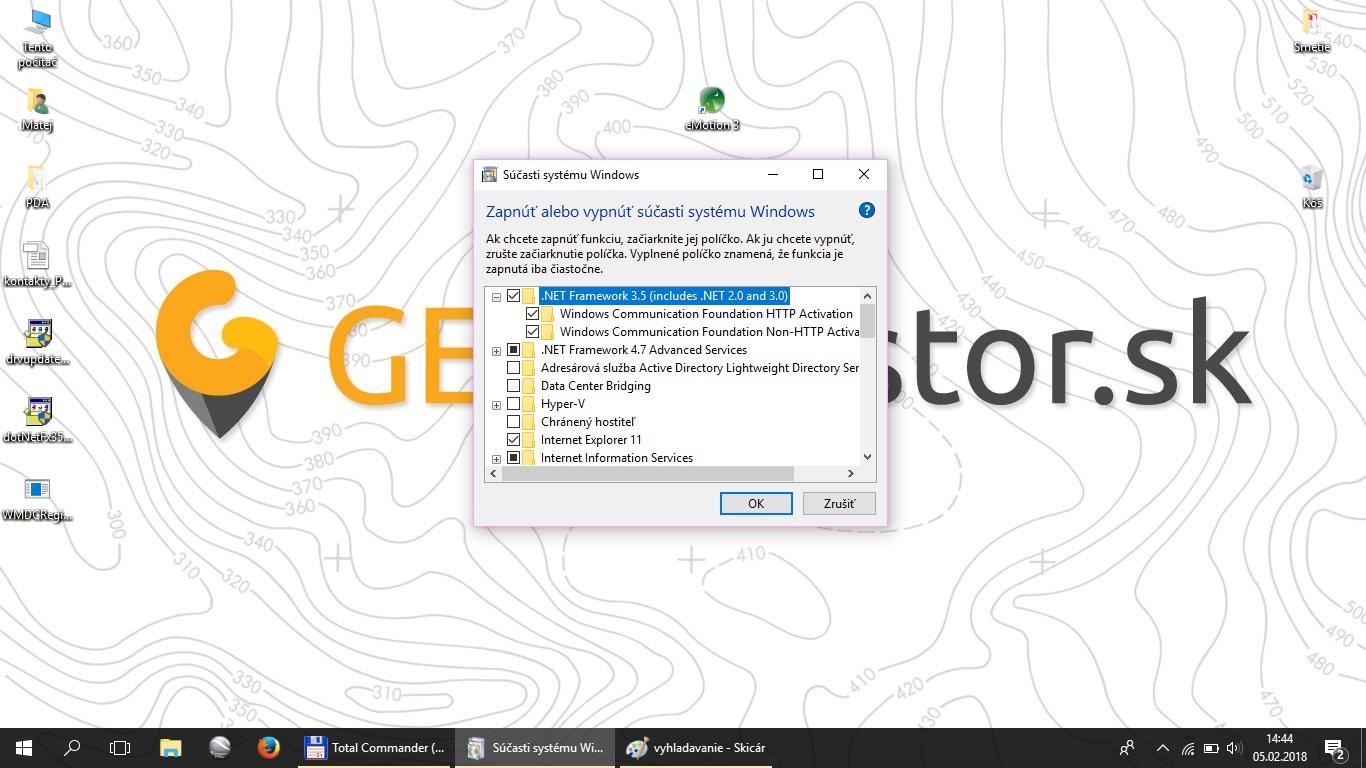Open Task View from the taskbar
The height and width of the screenshot is (768, 1366).
click(120, 747)
